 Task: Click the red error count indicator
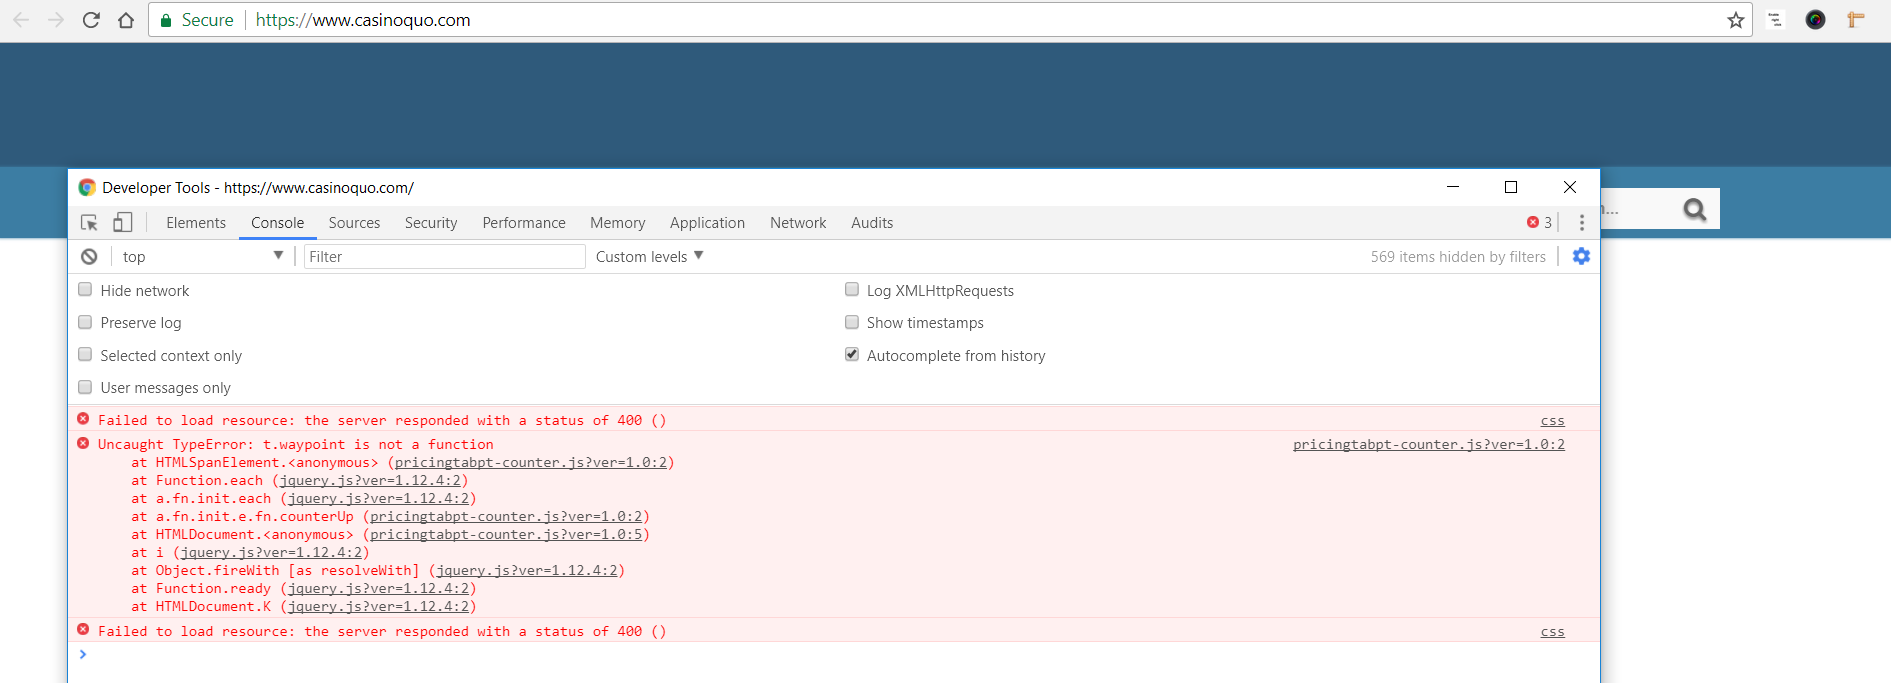[x=1539, y=223]
